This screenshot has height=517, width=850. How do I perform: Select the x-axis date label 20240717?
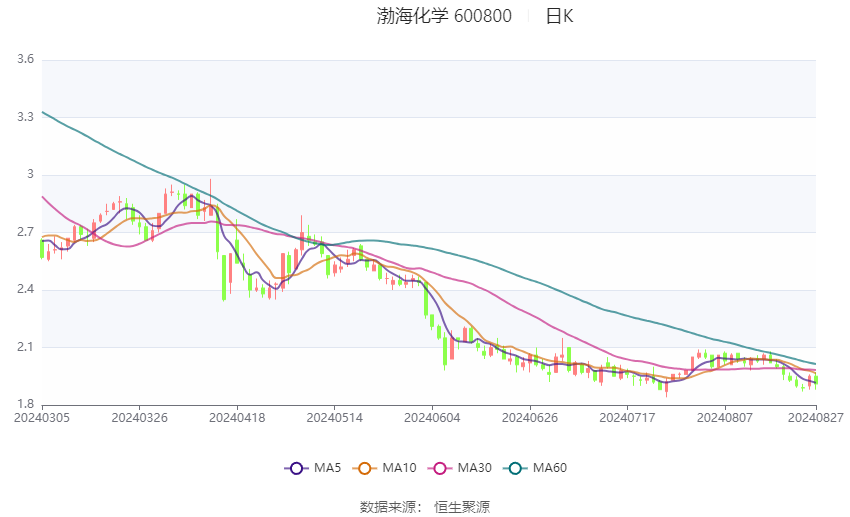pos(627,418)
